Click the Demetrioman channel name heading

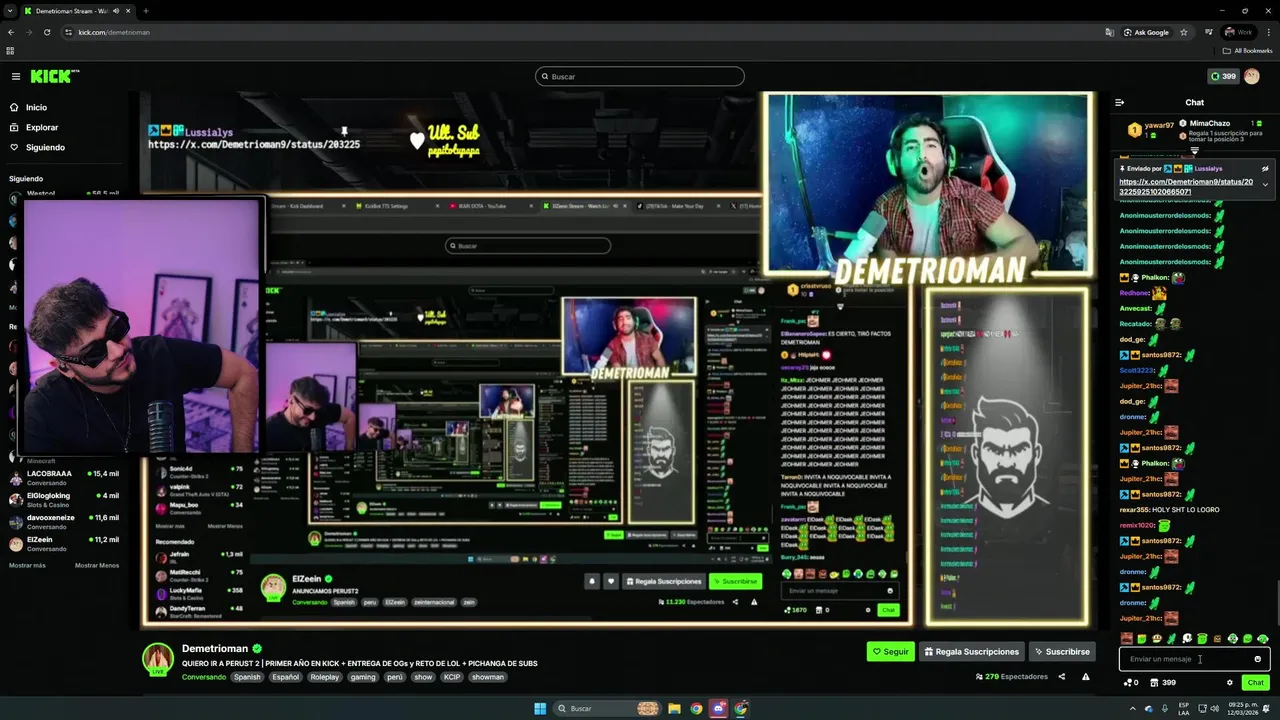[x=215, y=648]
